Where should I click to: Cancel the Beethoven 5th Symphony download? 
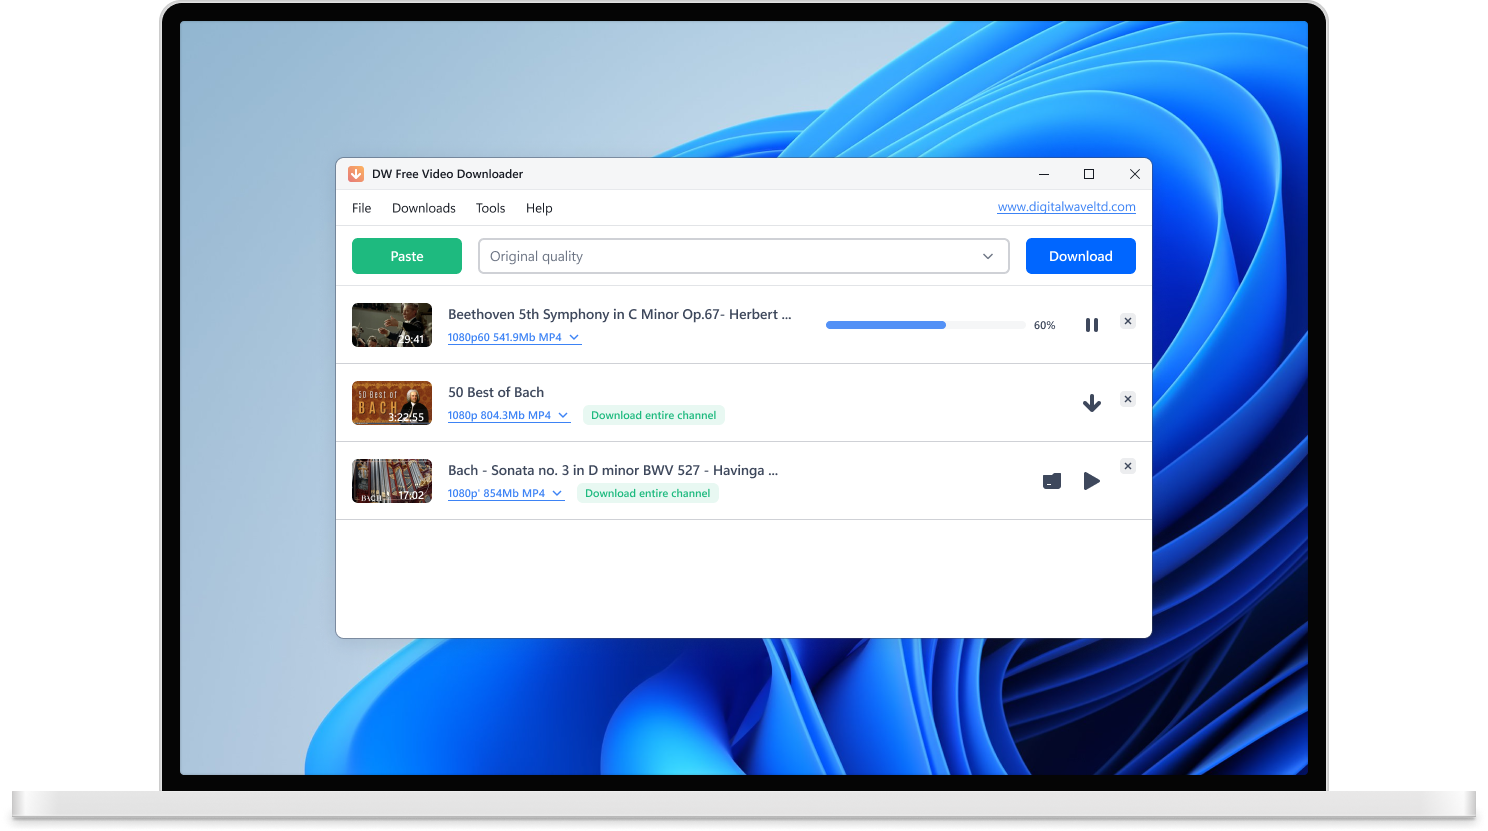pos(1127,320)
